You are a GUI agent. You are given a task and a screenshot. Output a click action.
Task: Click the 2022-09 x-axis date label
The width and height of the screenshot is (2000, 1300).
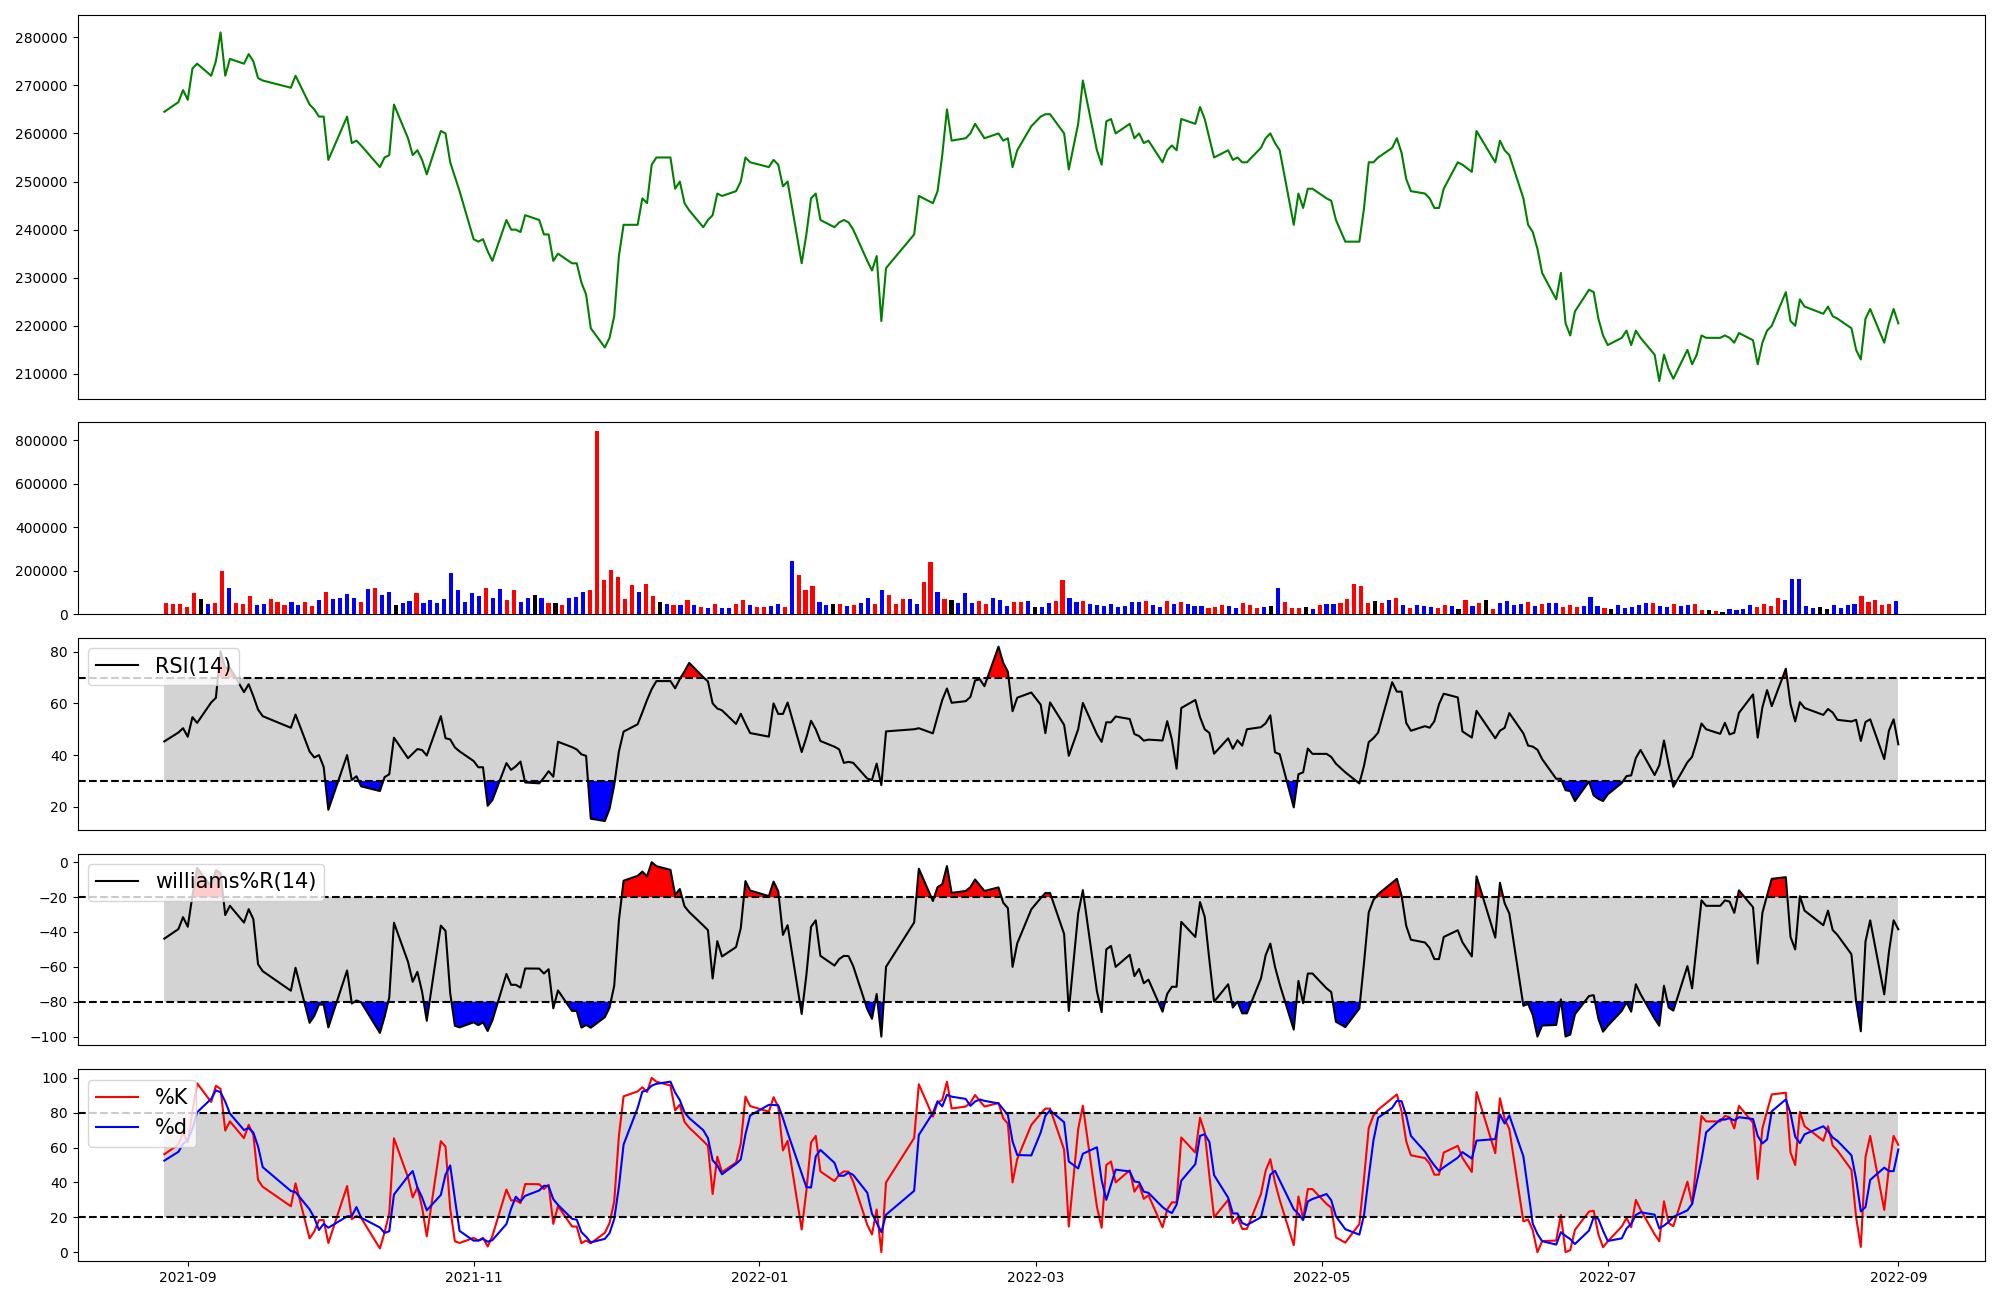1898,1277
